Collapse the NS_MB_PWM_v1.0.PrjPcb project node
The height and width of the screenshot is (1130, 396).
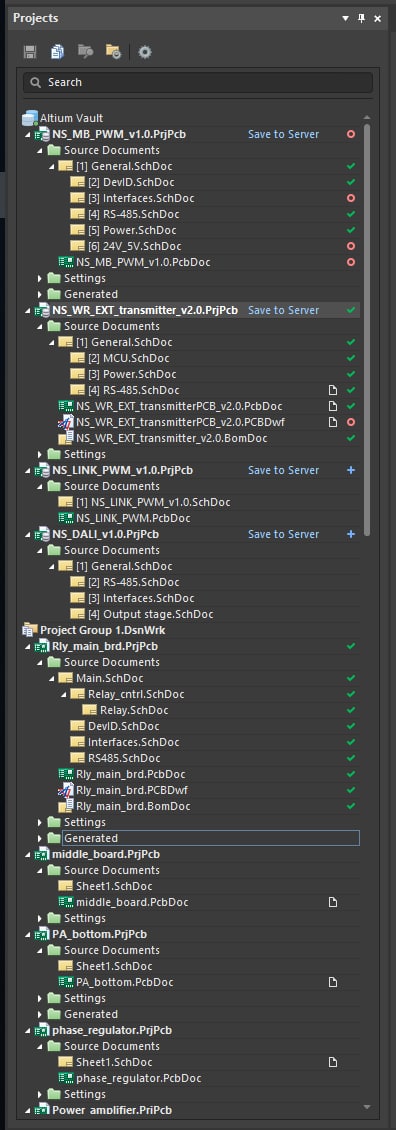[x=28, y=135]
